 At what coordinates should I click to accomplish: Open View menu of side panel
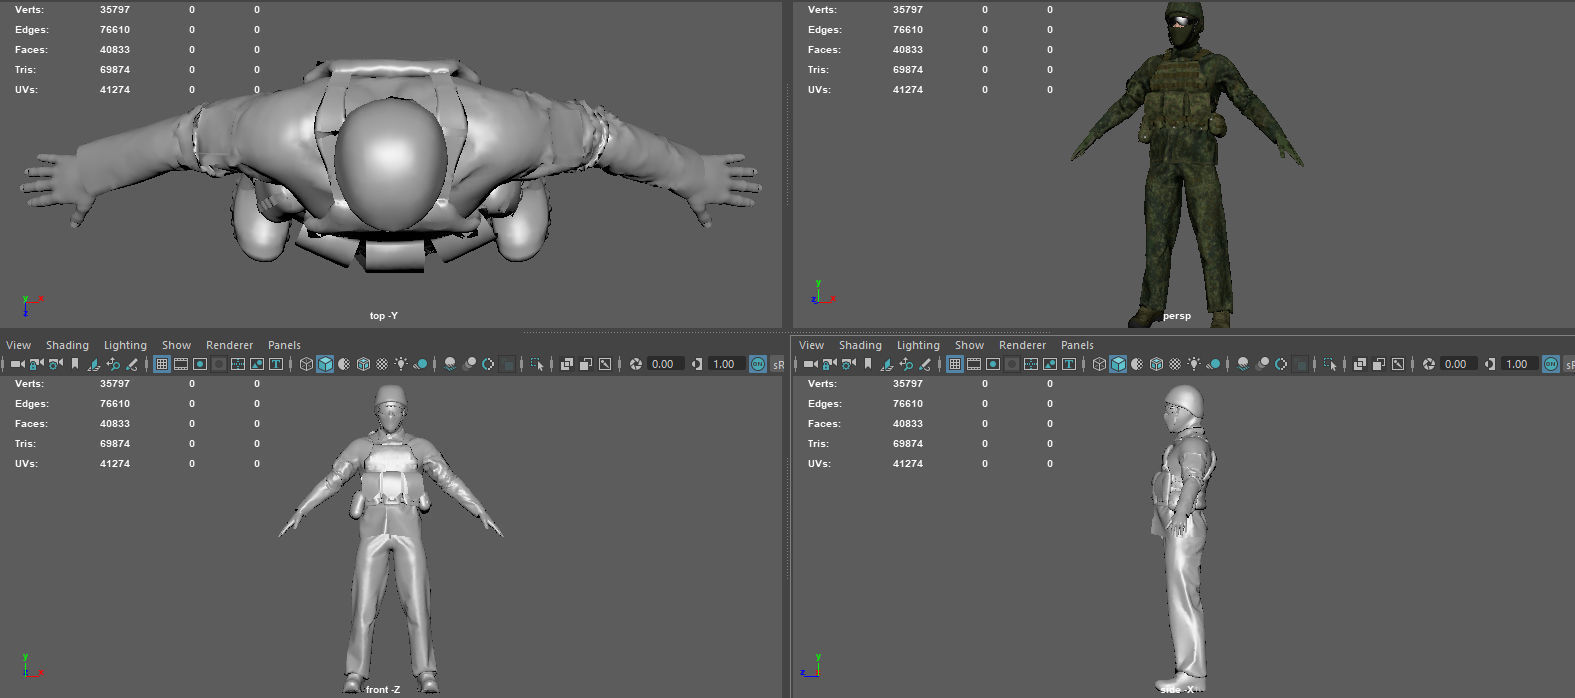(811, 345)
